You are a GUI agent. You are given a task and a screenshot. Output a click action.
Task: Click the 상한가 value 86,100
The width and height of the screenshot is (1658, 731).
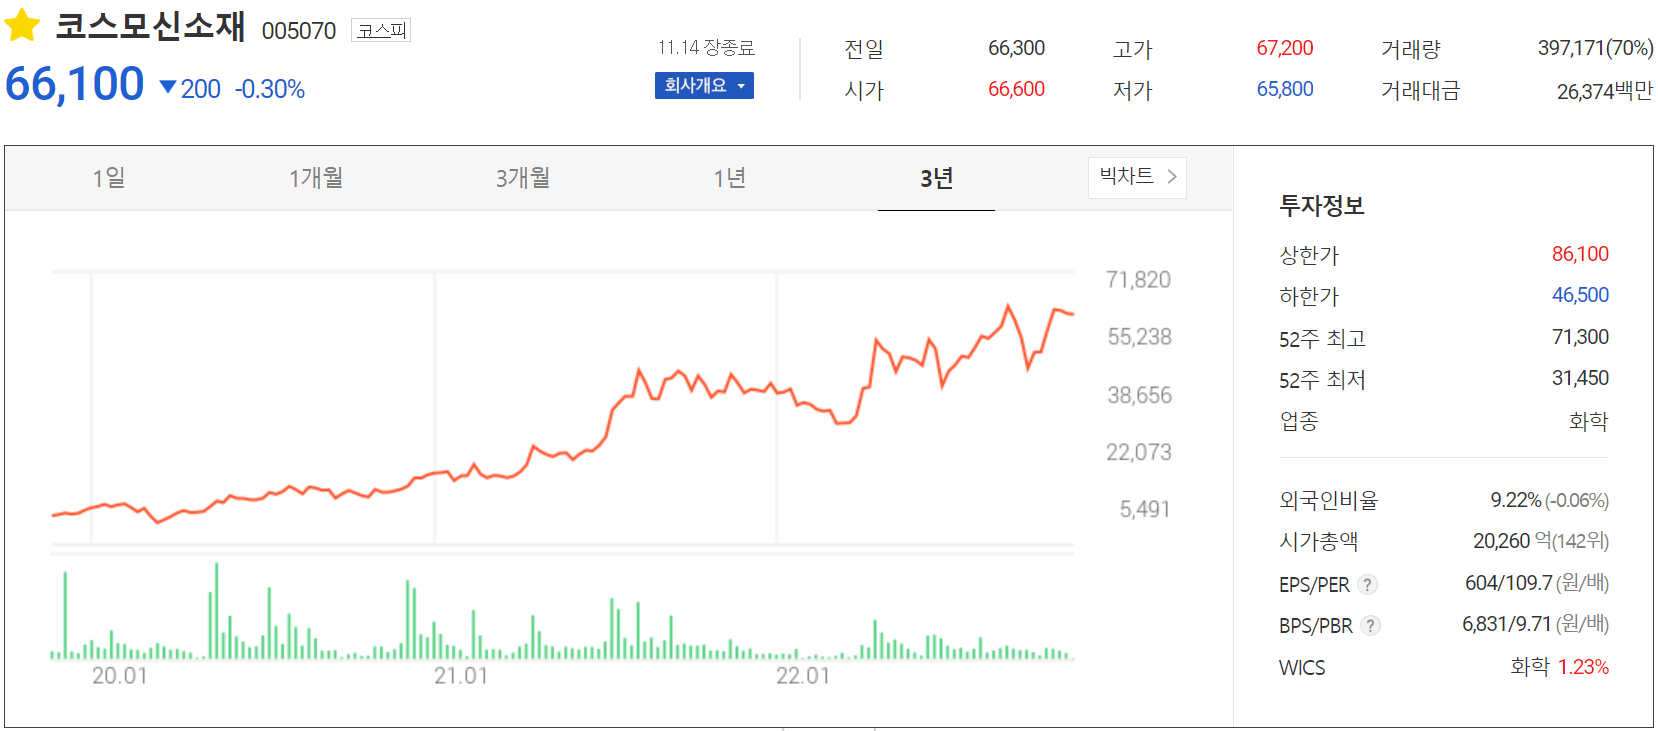[1580, 254]
